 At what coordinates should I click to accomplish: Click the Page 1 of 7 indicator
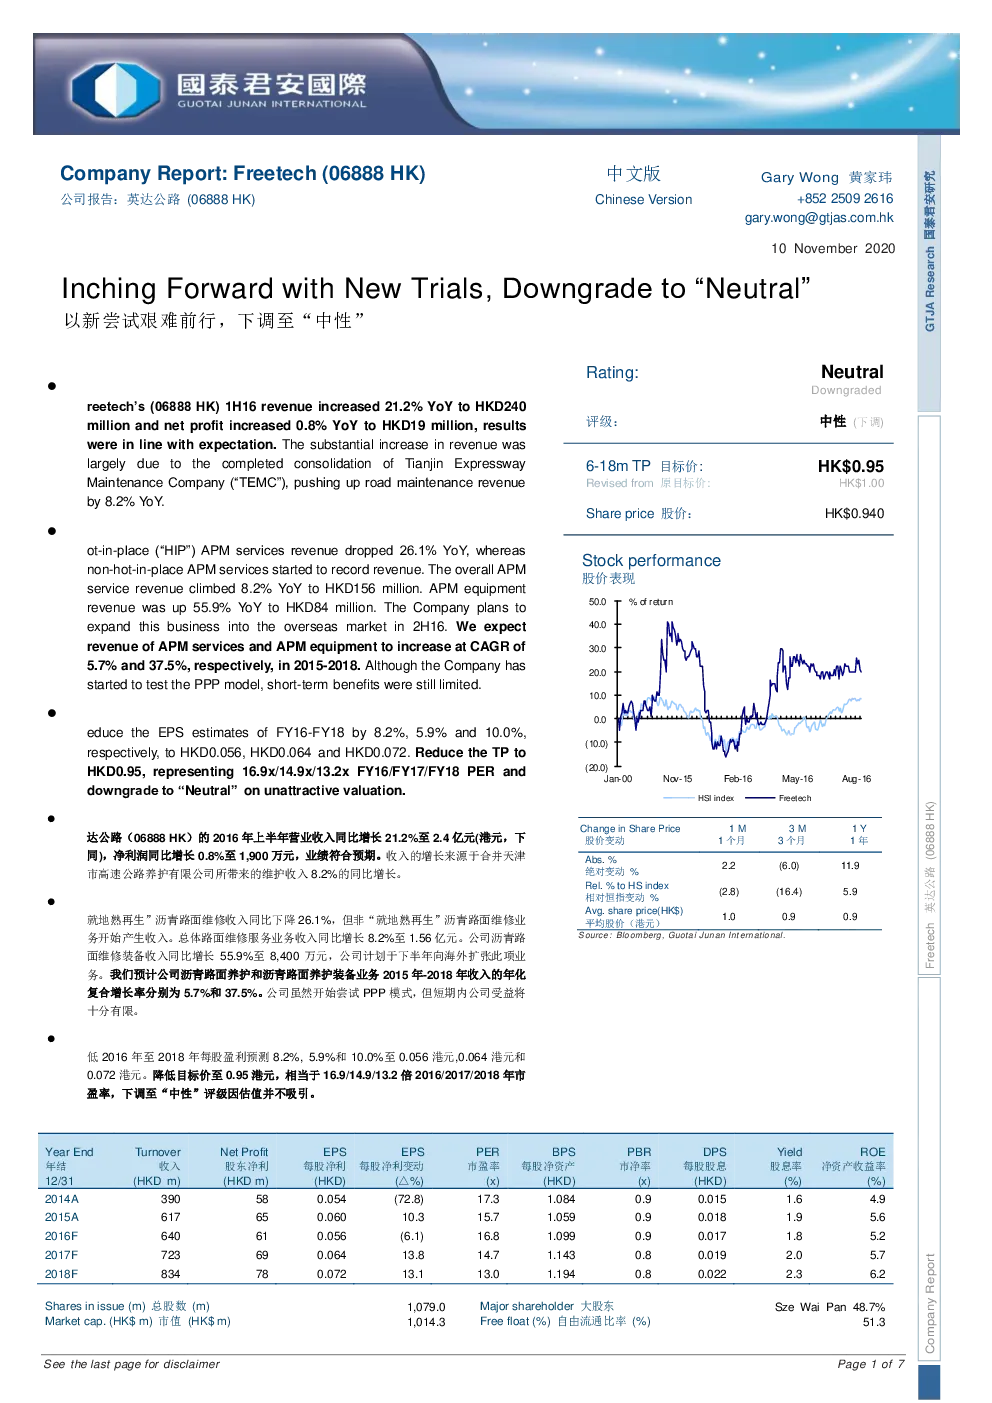pyautogui.click(x=871, y=1364)
